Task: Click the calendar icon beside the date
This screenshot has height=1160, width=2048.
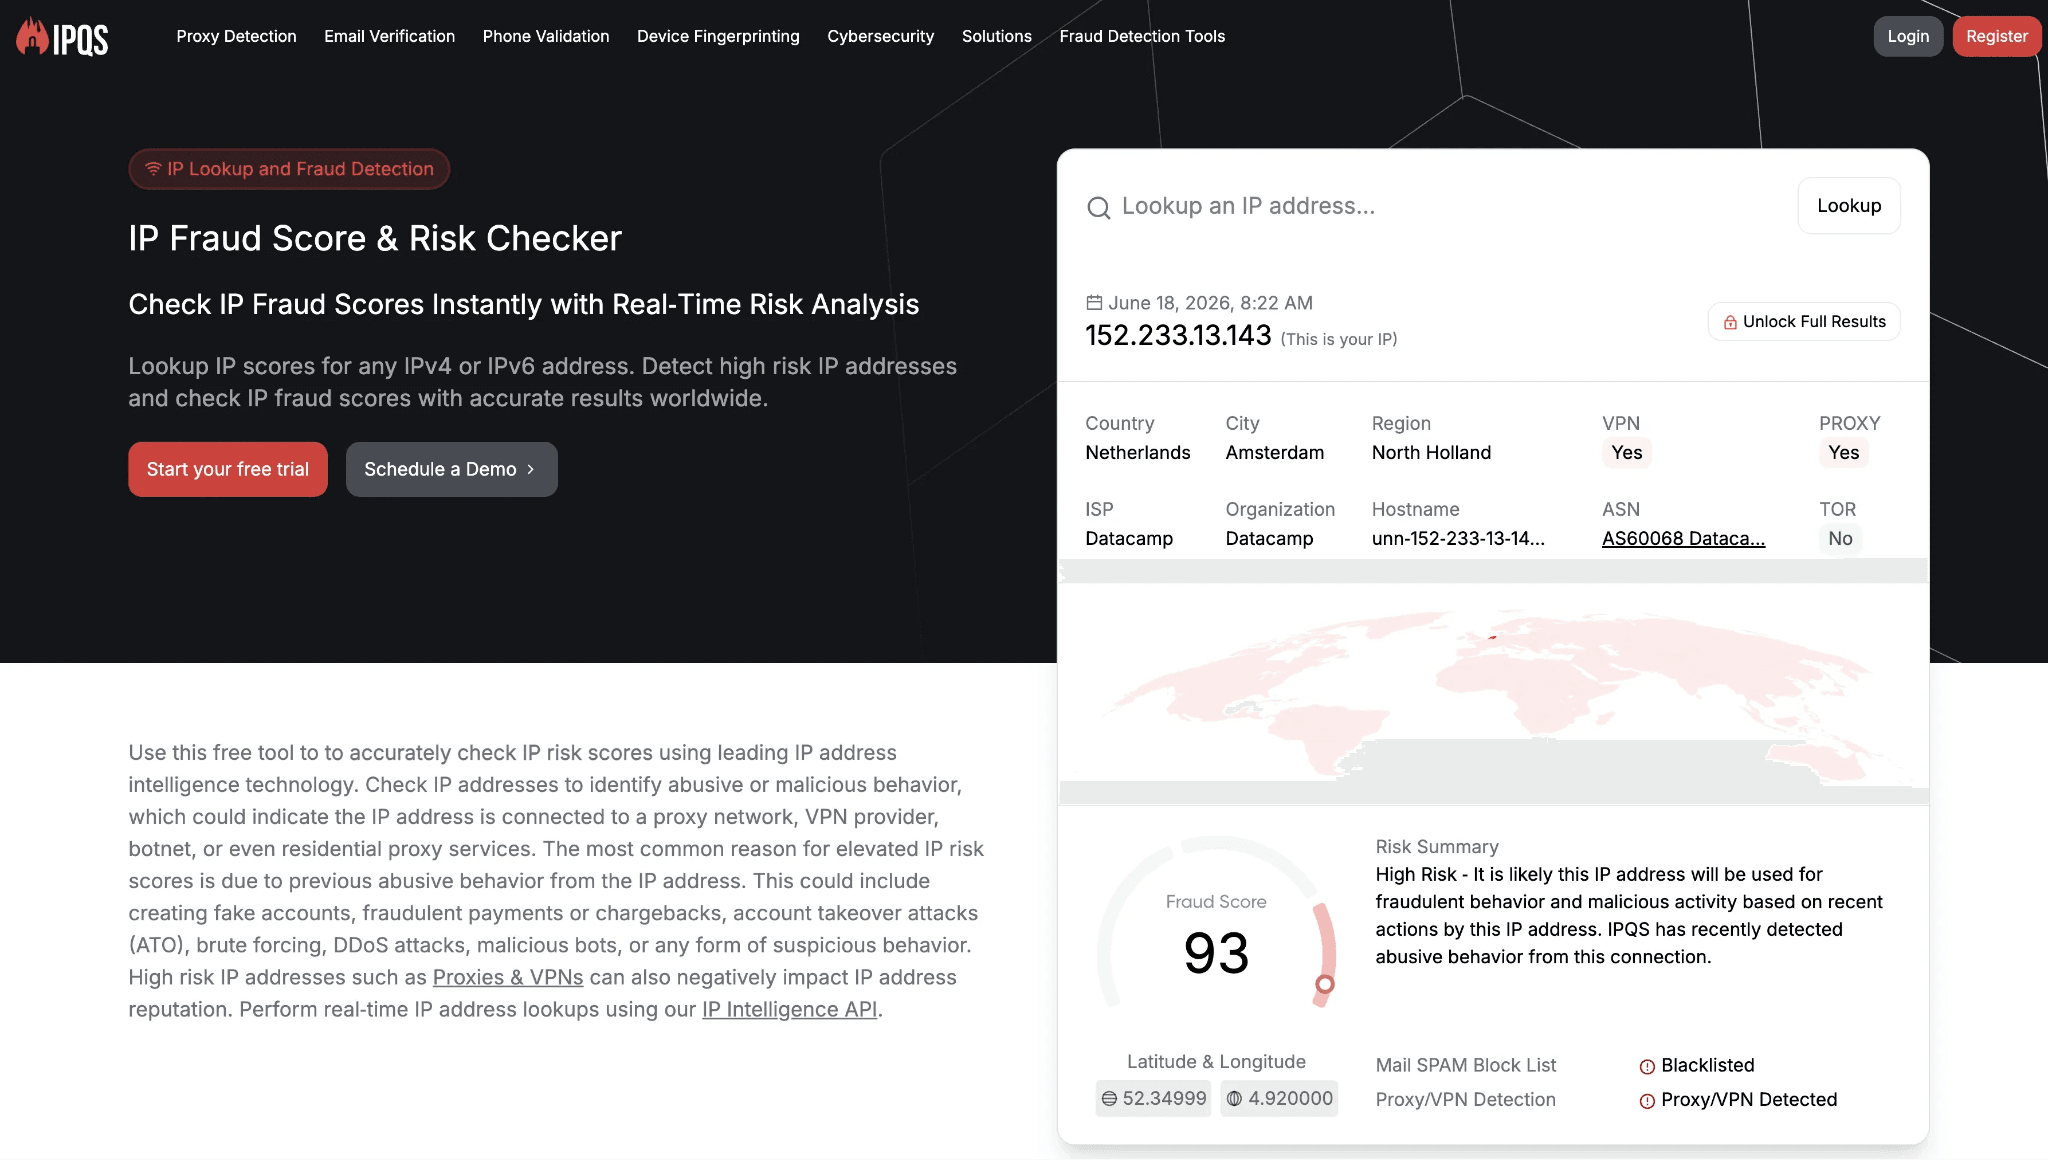Action: pyautogui.click(x=1094, y=302)
